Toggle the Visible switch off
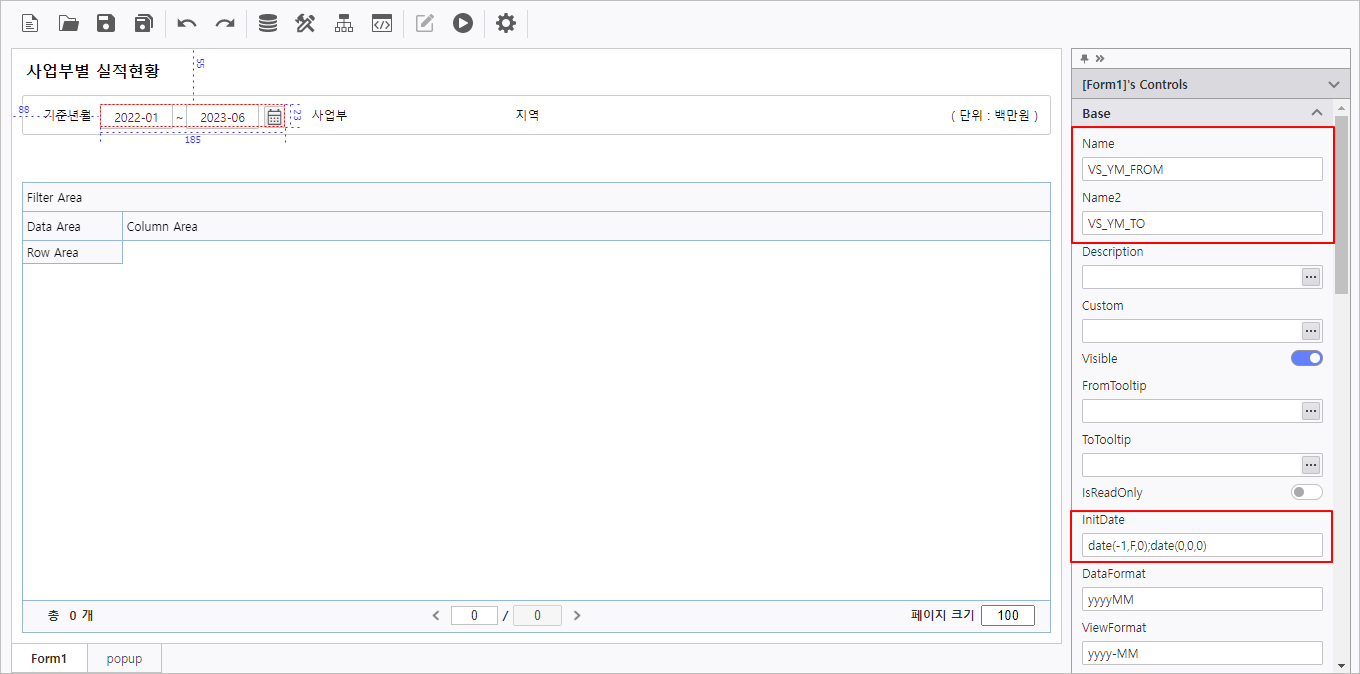Screen dimensions: 1360x674 (1307, 358)
